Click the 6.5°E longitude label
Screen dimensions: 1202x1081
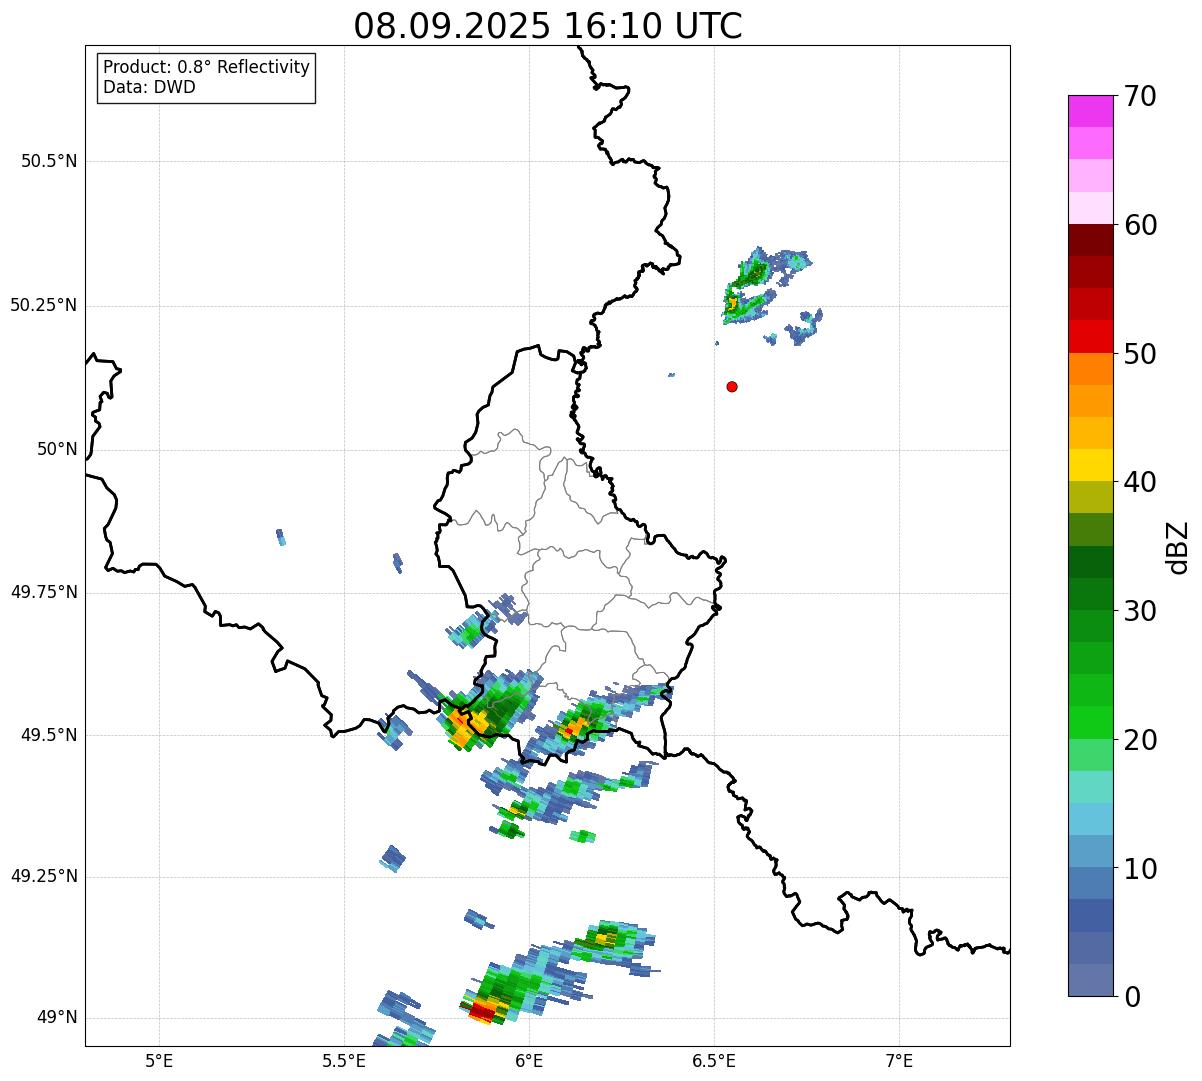(x=714, y=1060)
